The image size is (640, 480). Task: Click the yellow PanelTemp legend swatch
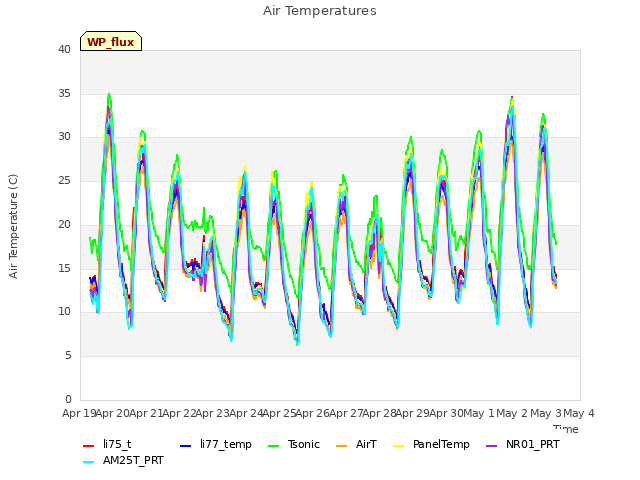pyautogui.click(x=398, y=446)
